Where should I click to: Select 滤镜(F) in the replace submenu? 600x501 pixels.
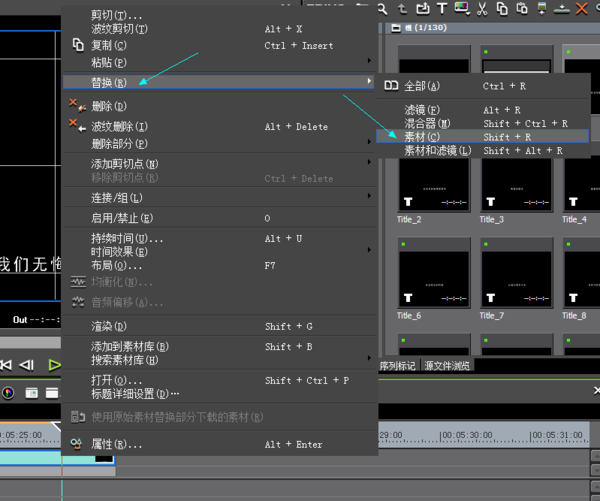(483, 110)
